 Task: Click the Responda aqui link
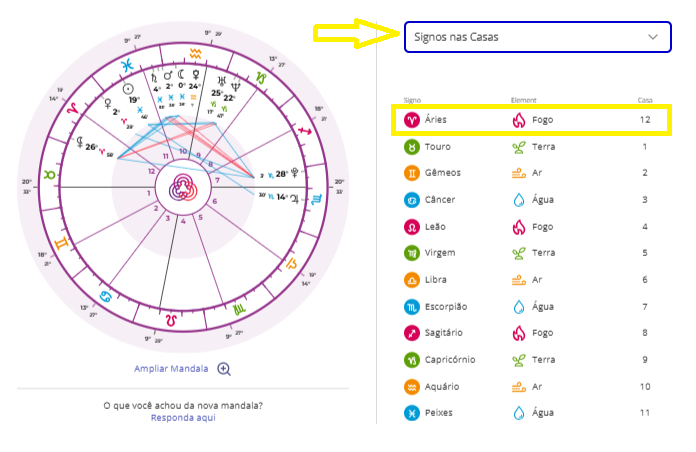[x=183, y=417]
